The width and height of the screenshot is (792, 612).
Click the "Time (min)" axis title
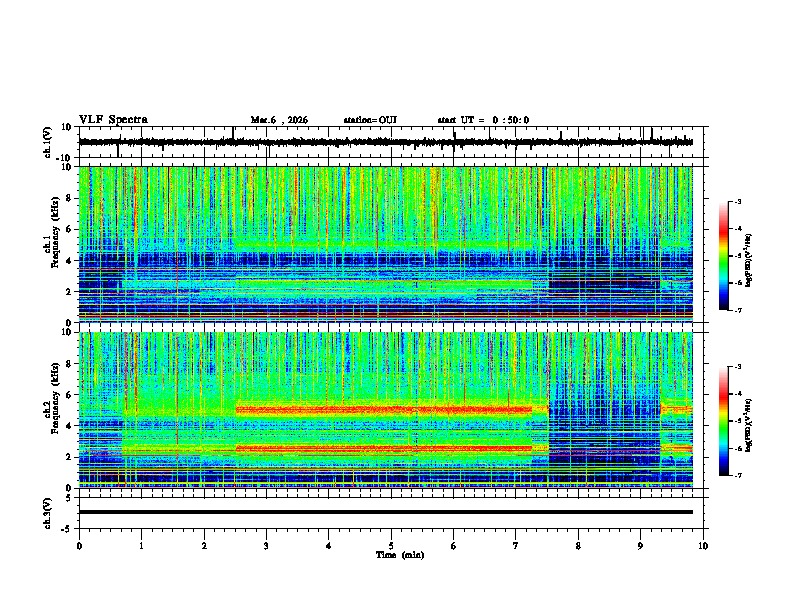(400, 555)
